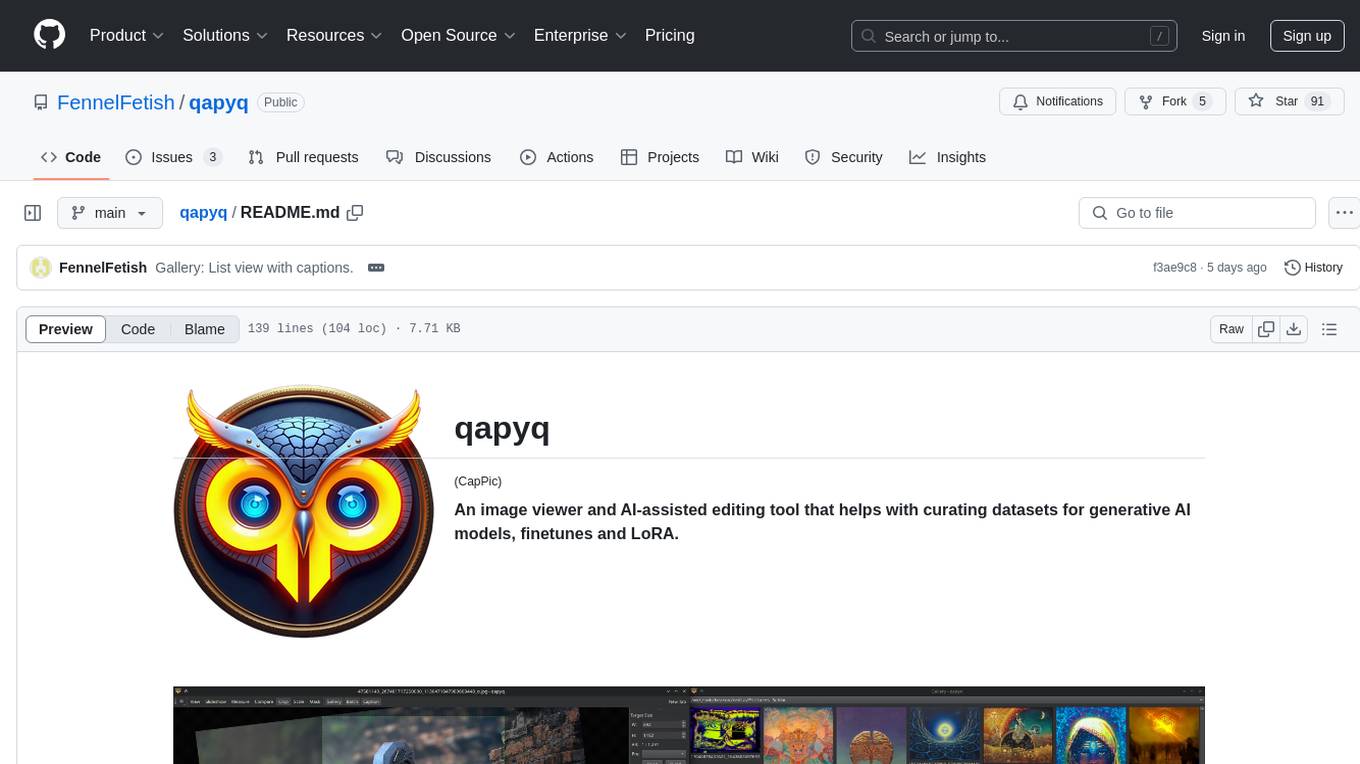This screenshot has height=764, width=1360.
Task: Expand the Resources menu
Action: tap(334, 35)
